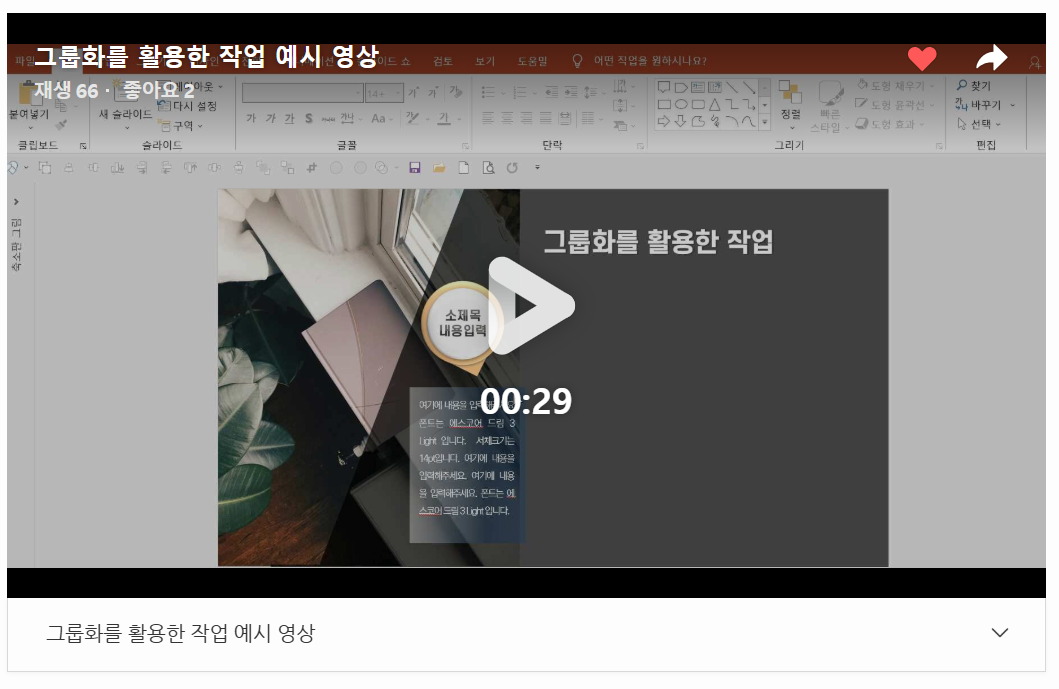Open the 도형 윤곽선 shape outline dropdown
The height and width of the screenshot is (689, 1059).
(896, 105)
